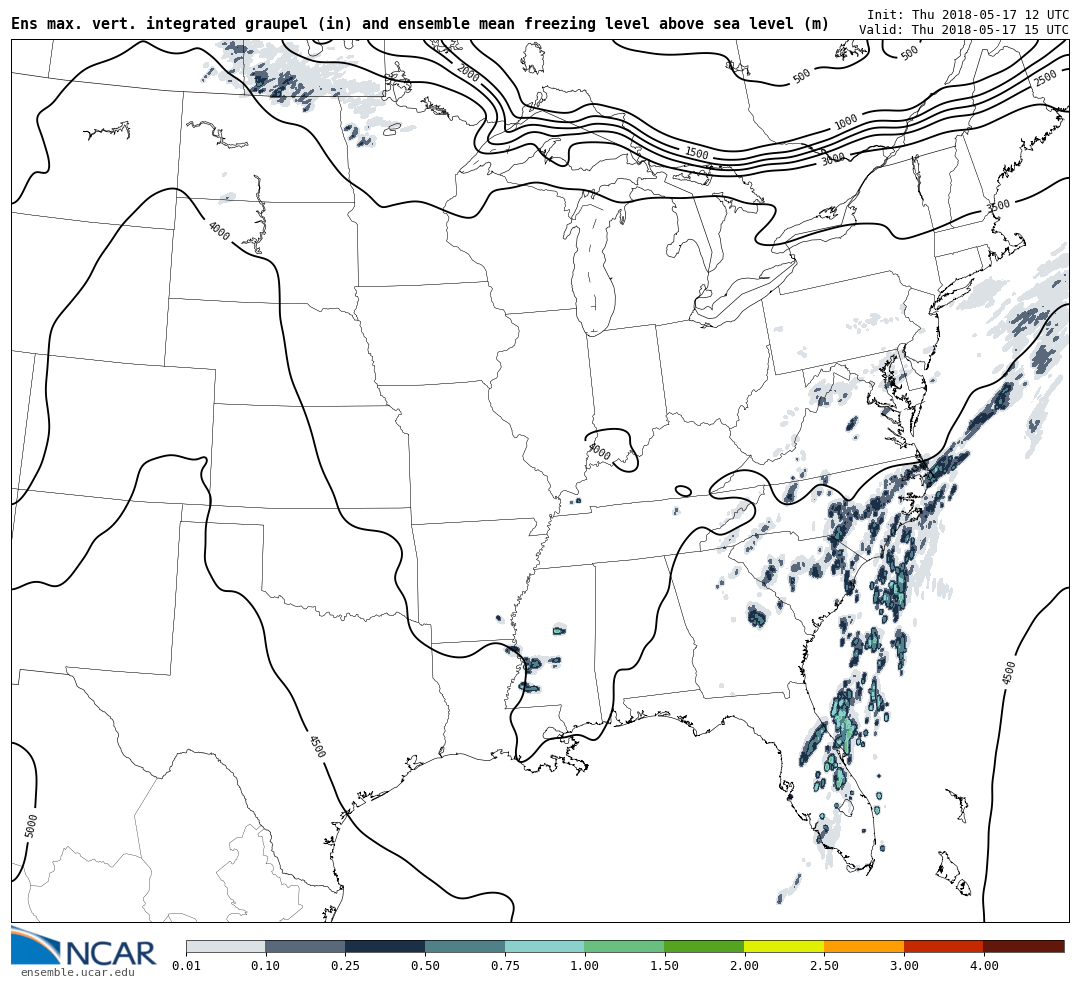Click the '2.50' legend tick label

[824, 966]
